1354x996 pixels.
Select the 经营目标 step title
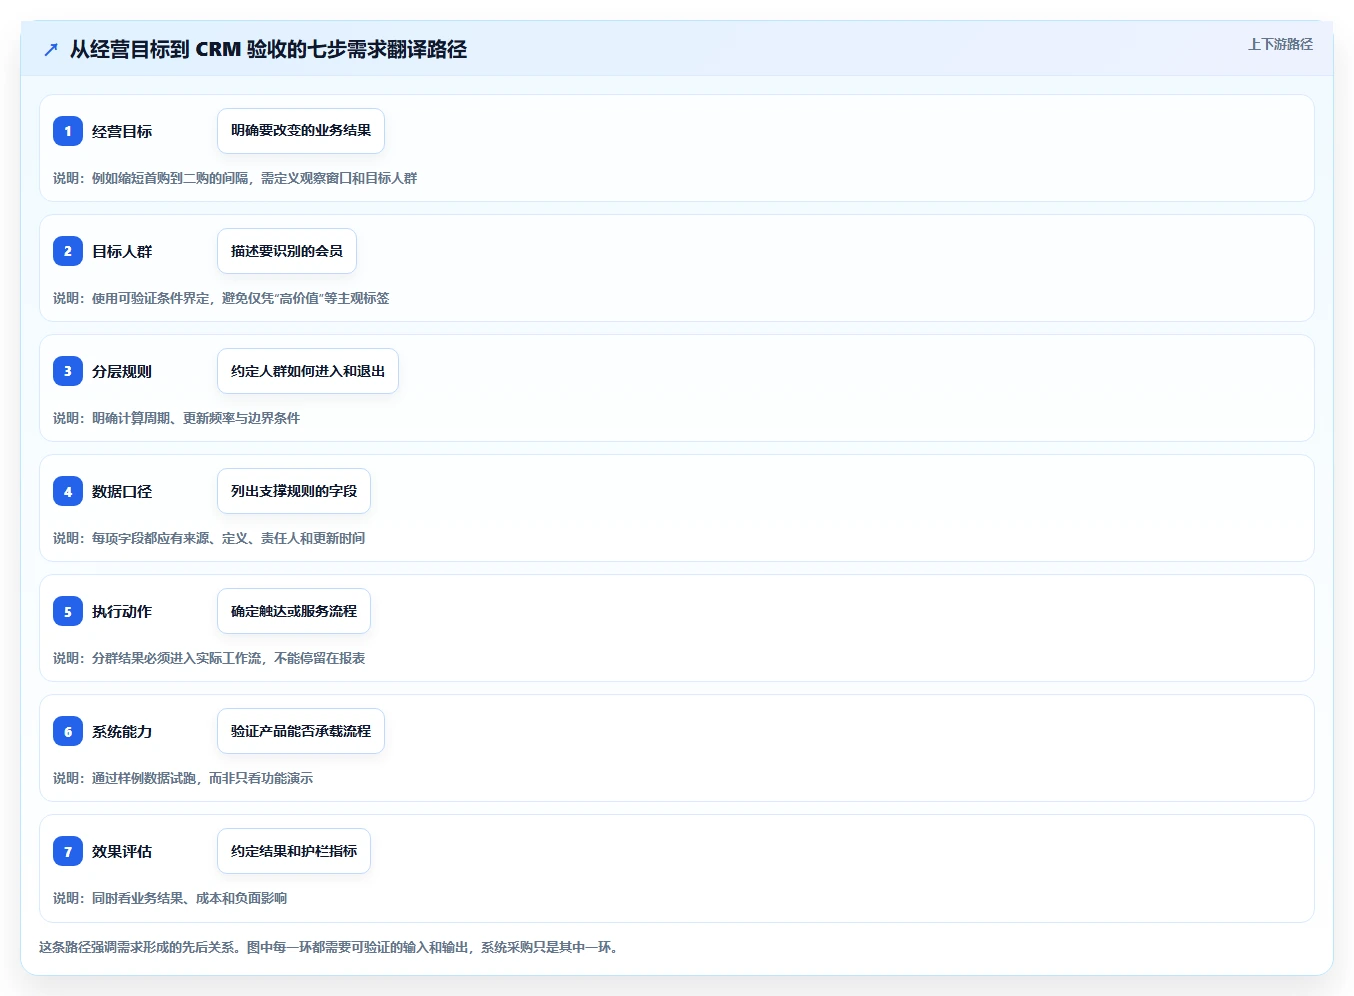(122, 131)
